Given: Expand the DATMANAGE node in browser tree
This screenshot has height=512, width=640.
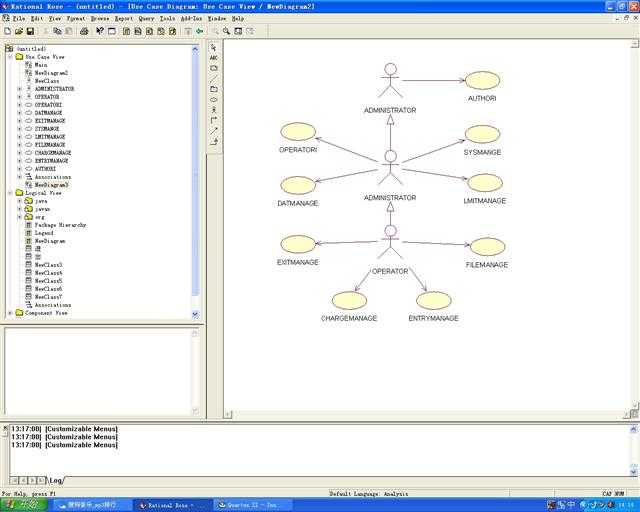Looking at the screenshot, I should (x=19, y=113).
